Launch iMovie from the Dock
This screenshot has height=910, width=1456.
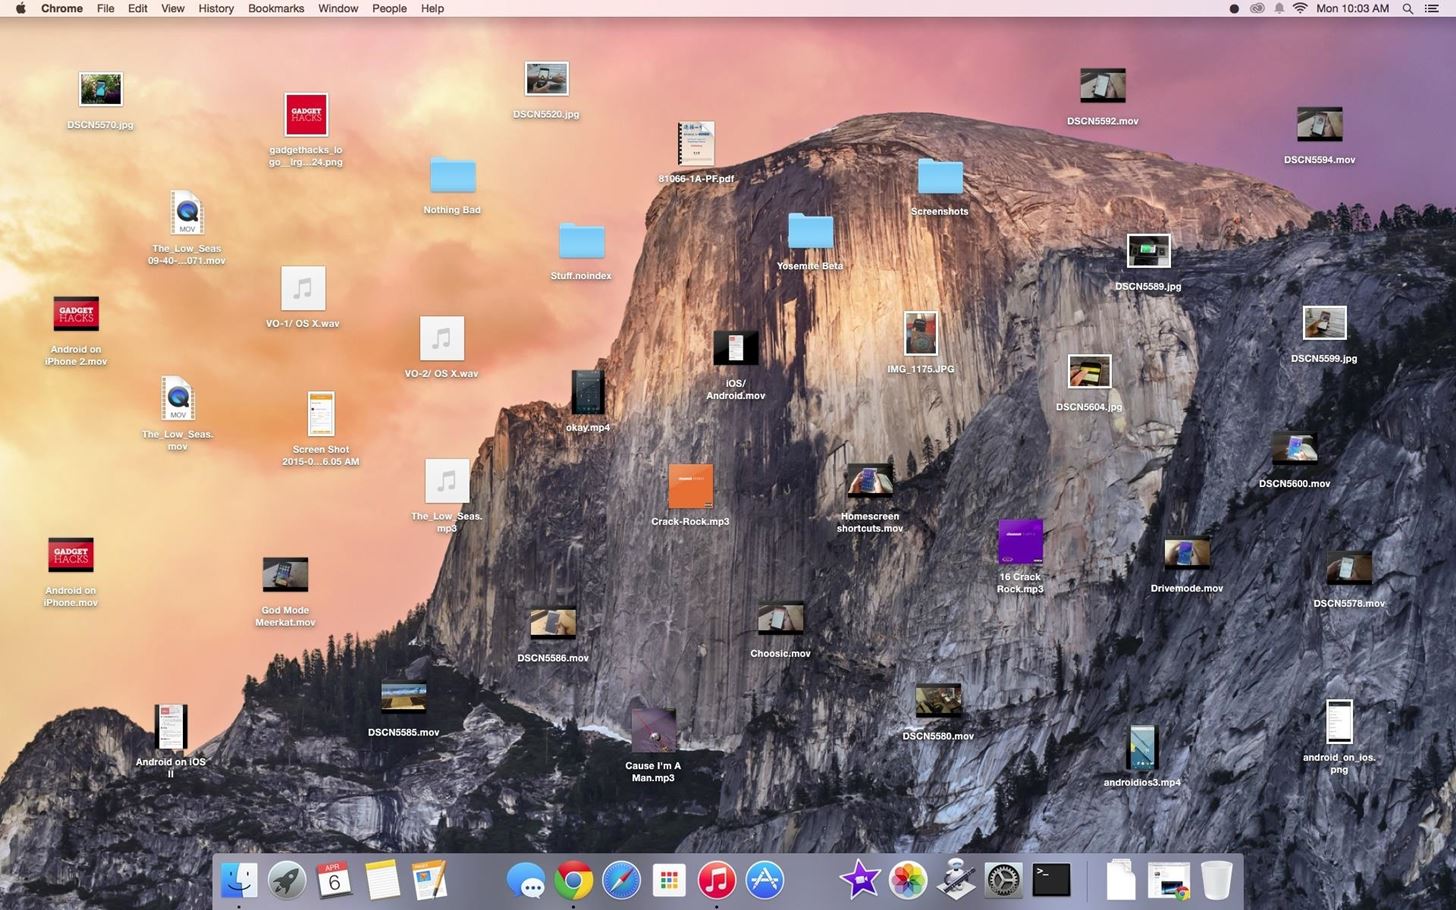[x=859, y=880]
